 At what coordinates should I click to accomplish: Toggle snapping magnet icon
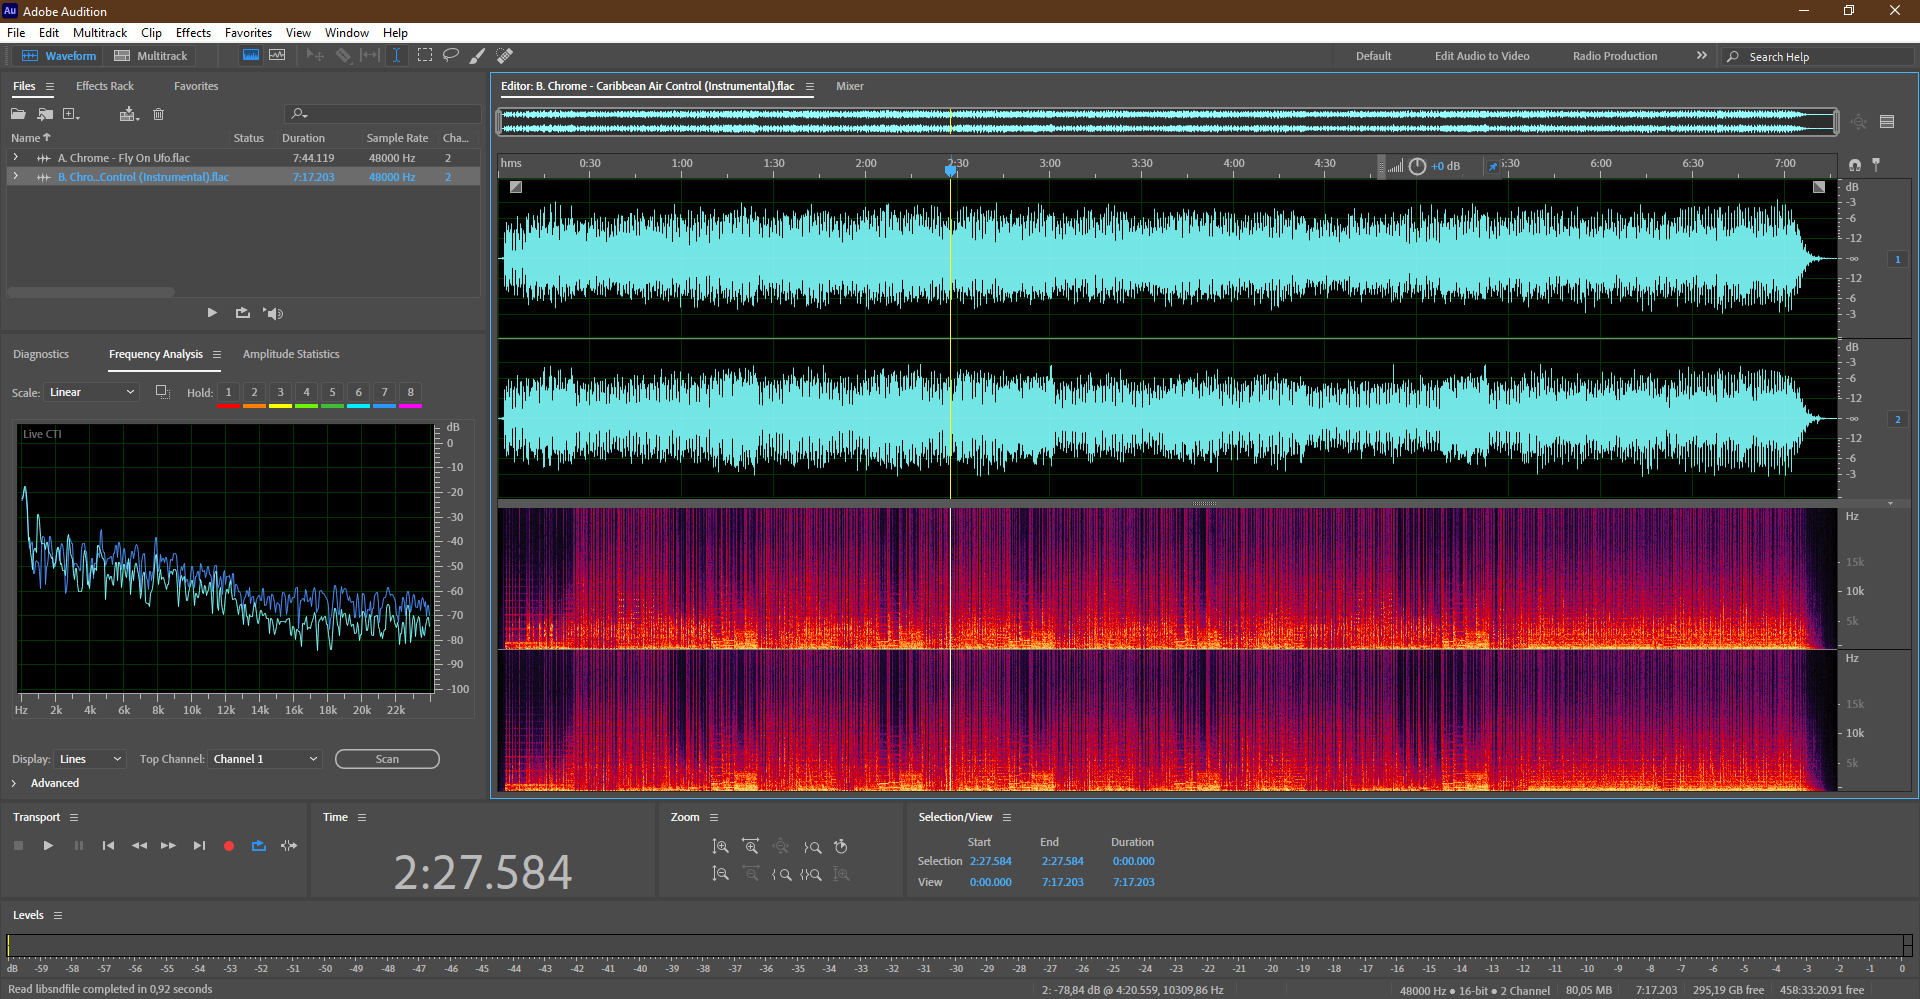(1855, 164)
